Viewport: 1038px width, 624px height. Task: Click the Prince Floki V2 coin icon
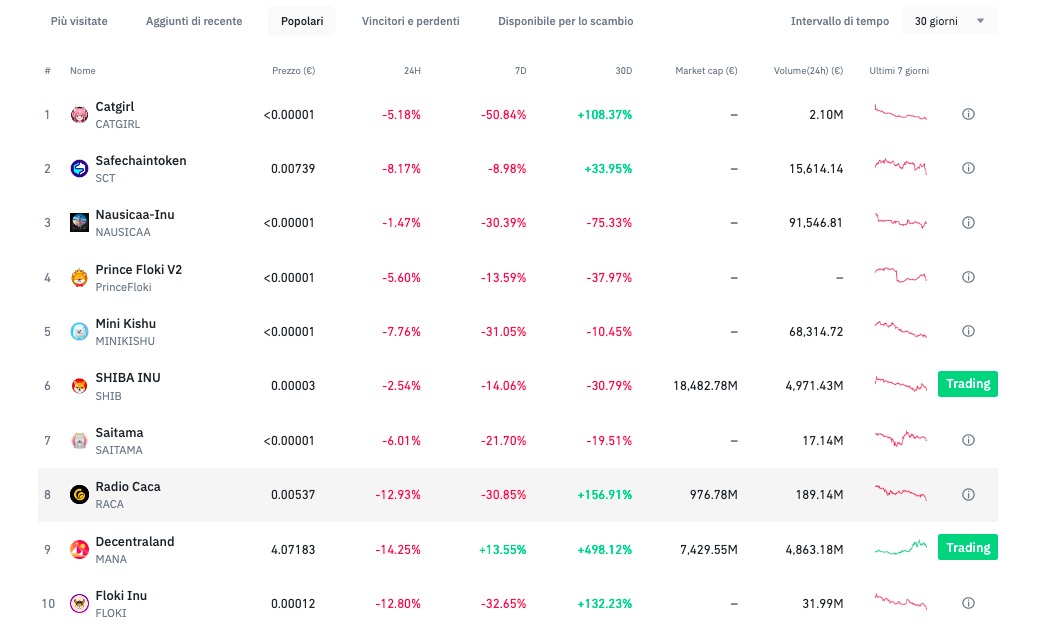[x=79, y=278]
